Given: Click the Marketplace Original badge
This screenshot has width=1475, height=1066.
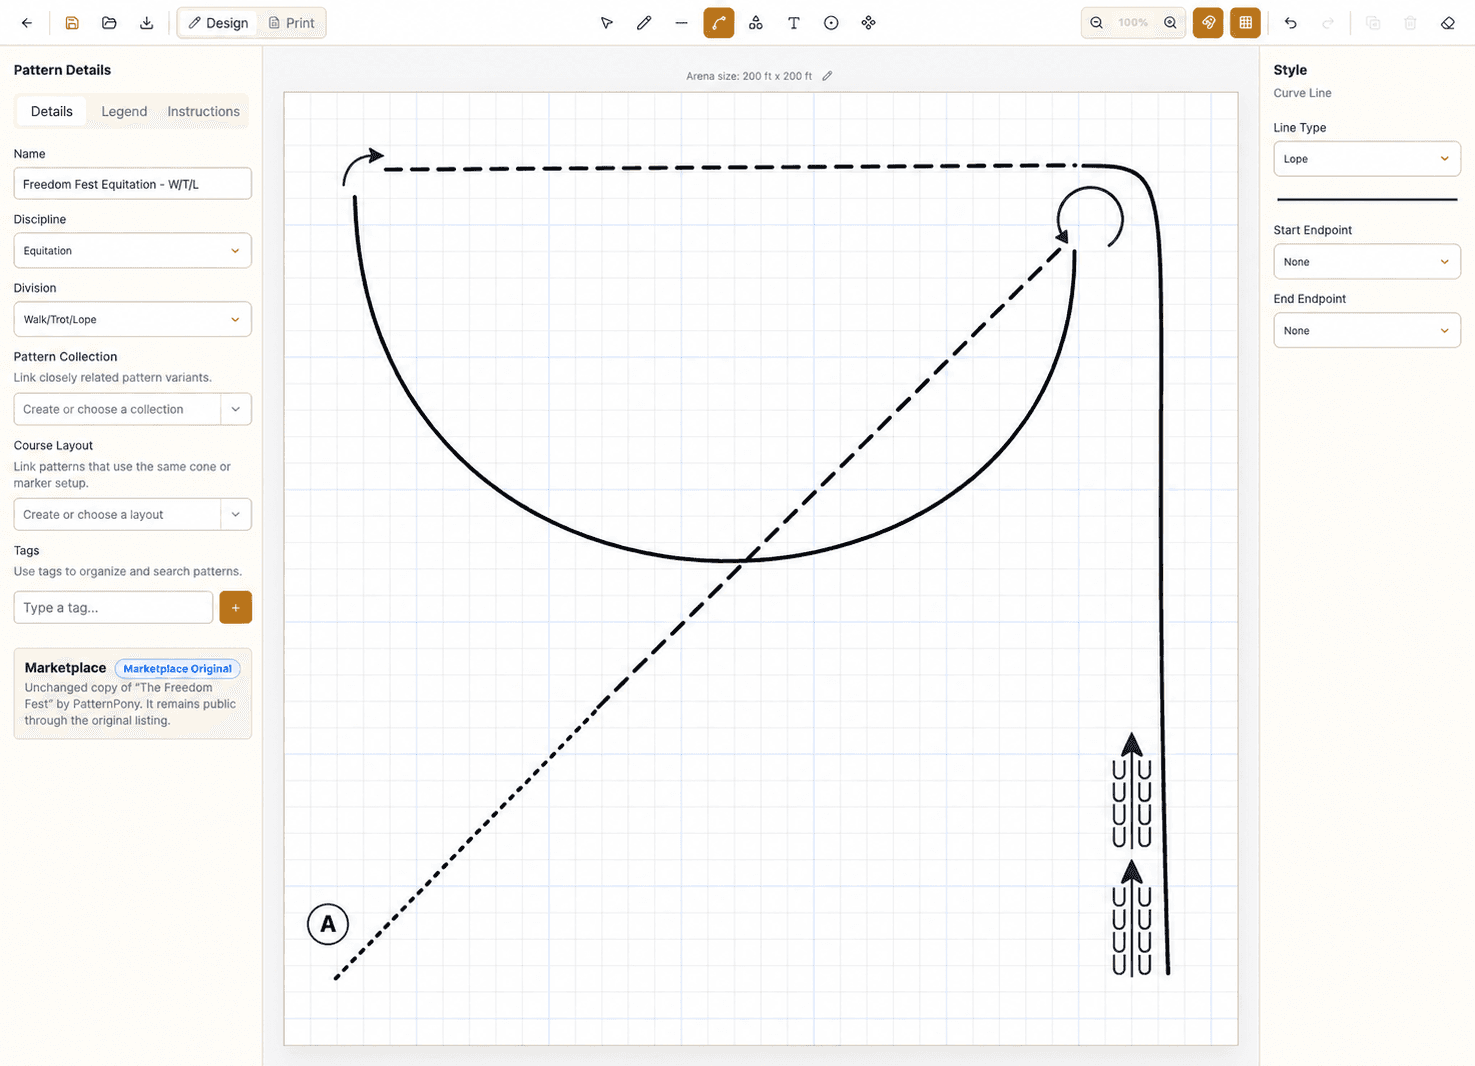Looking at the screenshot, I should (177, 669).
